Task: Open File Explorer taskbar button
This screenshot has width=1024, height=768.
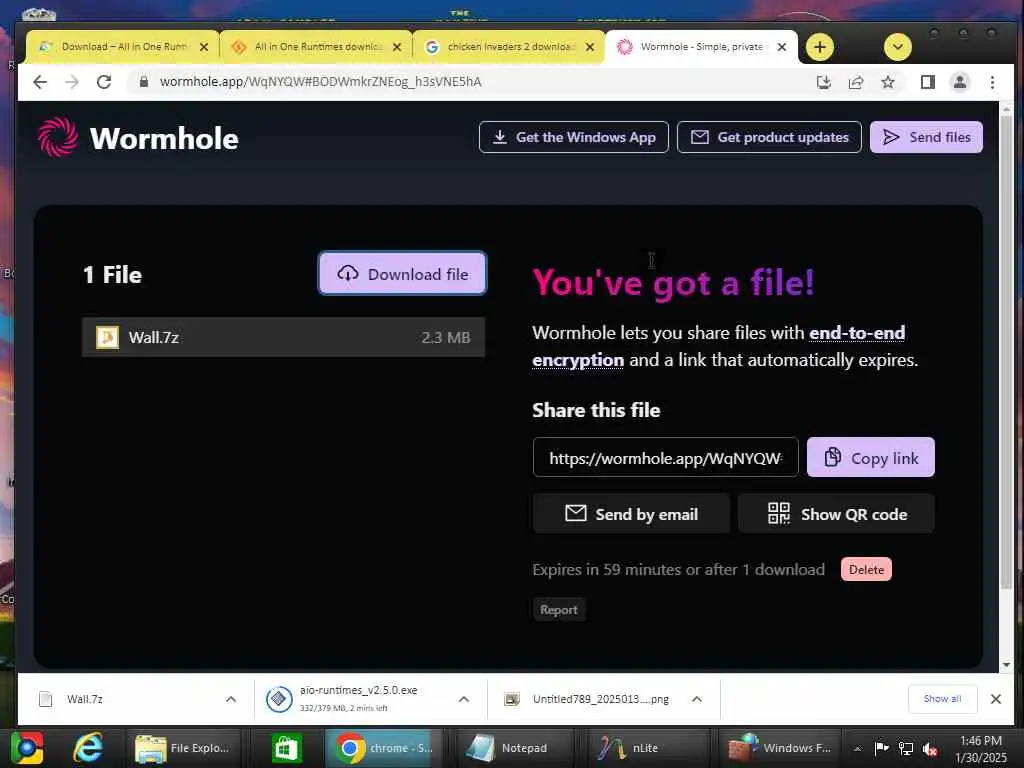Action: point(183,748)
